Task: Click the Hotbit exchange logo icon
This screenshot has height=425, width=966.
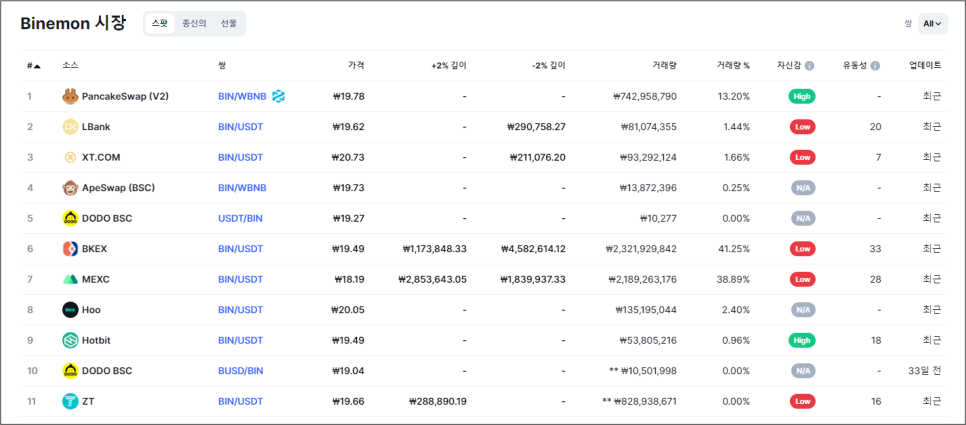Action: [x=70, y=340]
